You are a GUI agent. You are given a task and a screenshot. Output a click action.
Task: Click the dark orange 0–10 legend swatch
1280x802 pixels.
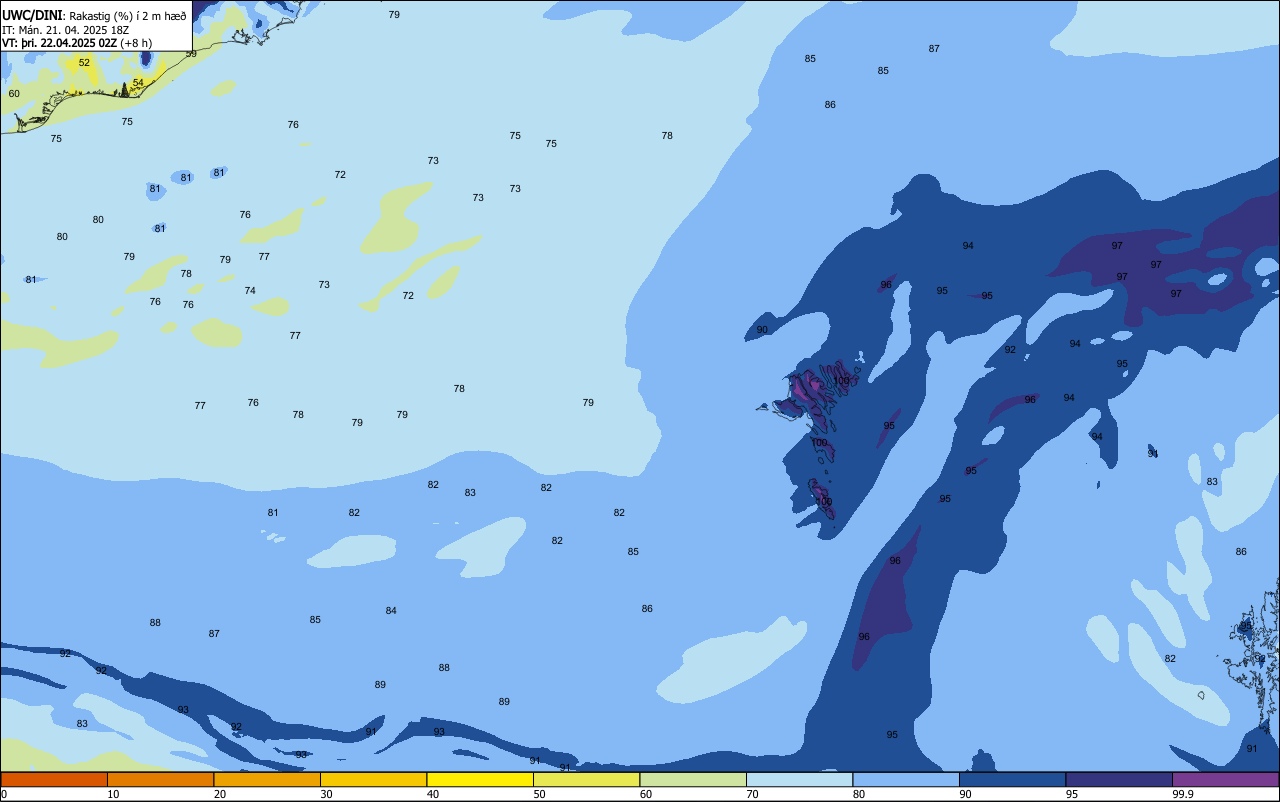pyautogui.click(x=54, y=779)
